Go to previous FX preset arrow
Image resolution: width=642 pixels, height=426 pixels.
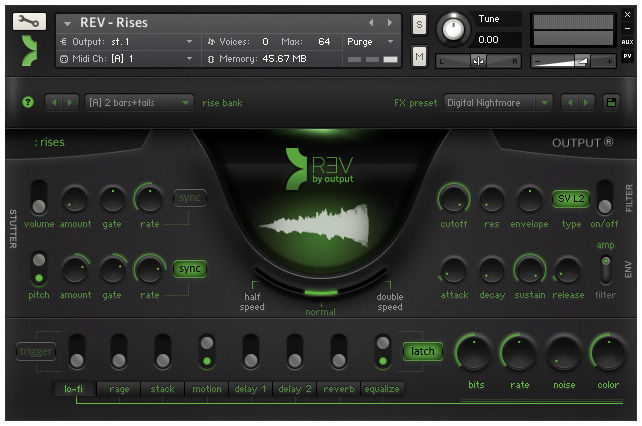click(x=570, y=102)
